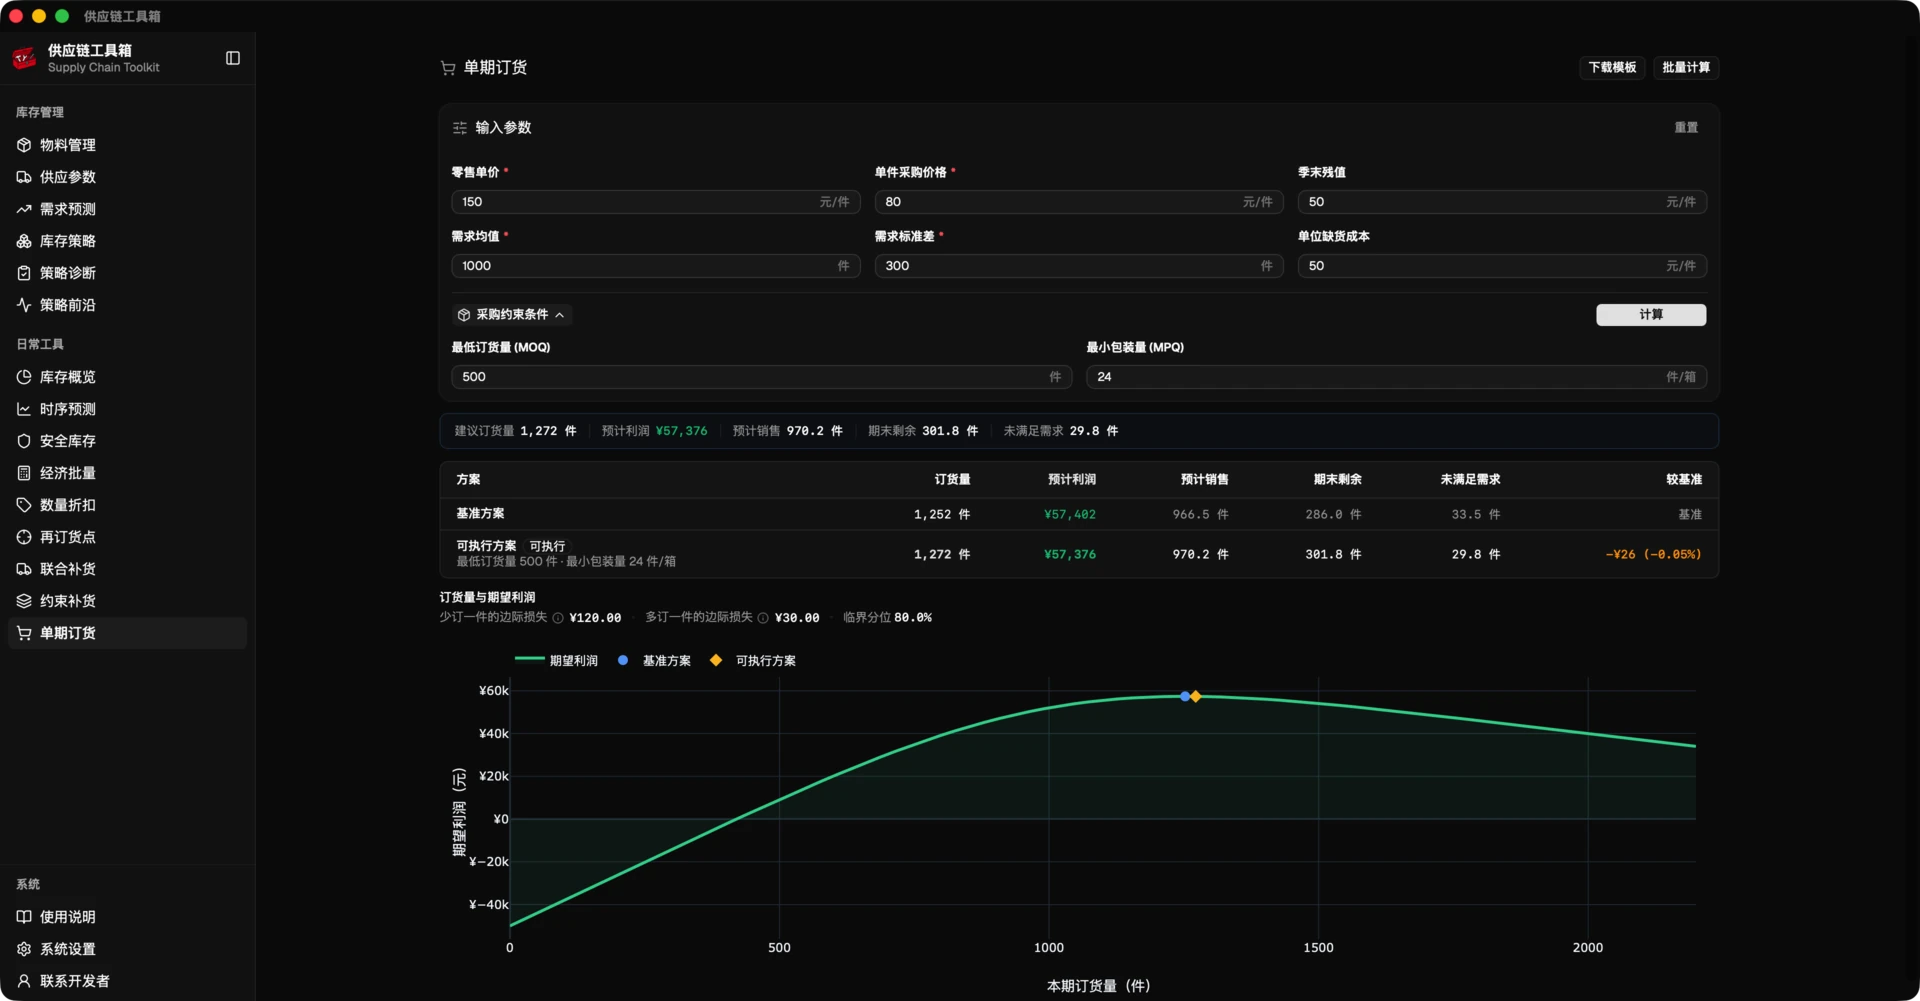Open 物料管理 via its box icon

click(x=24, y=145)
